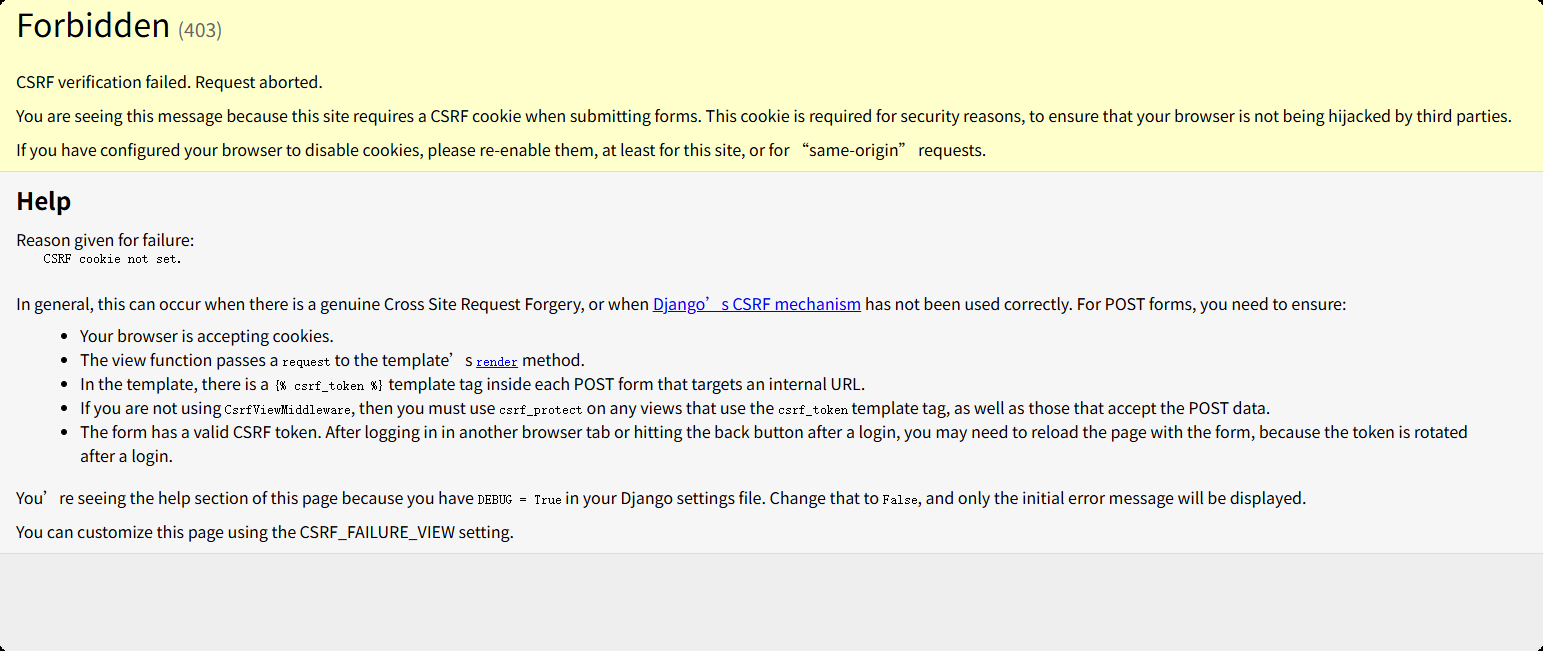Click the {% csrf_token %} code snippet
The height and width of the screenshot is (651, 1543).
tap(329, 385)
